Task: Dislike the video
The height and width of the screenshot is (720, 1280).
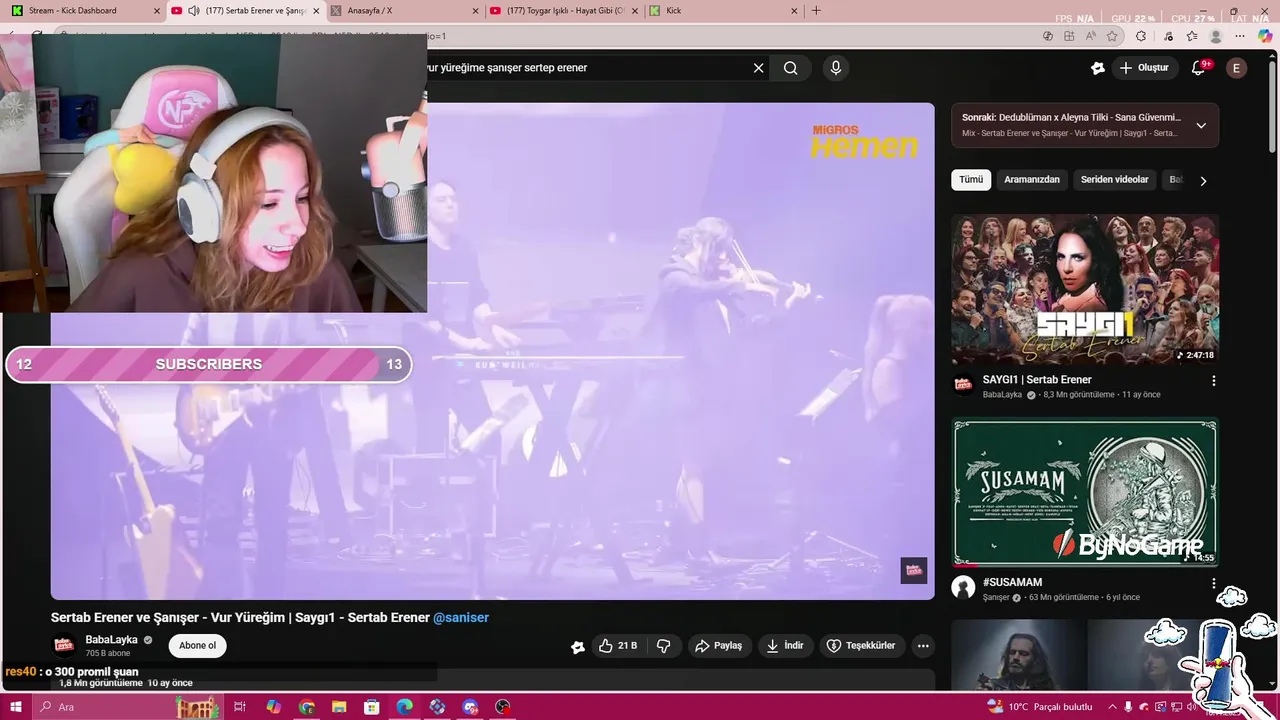Action: tap(663, 646)
